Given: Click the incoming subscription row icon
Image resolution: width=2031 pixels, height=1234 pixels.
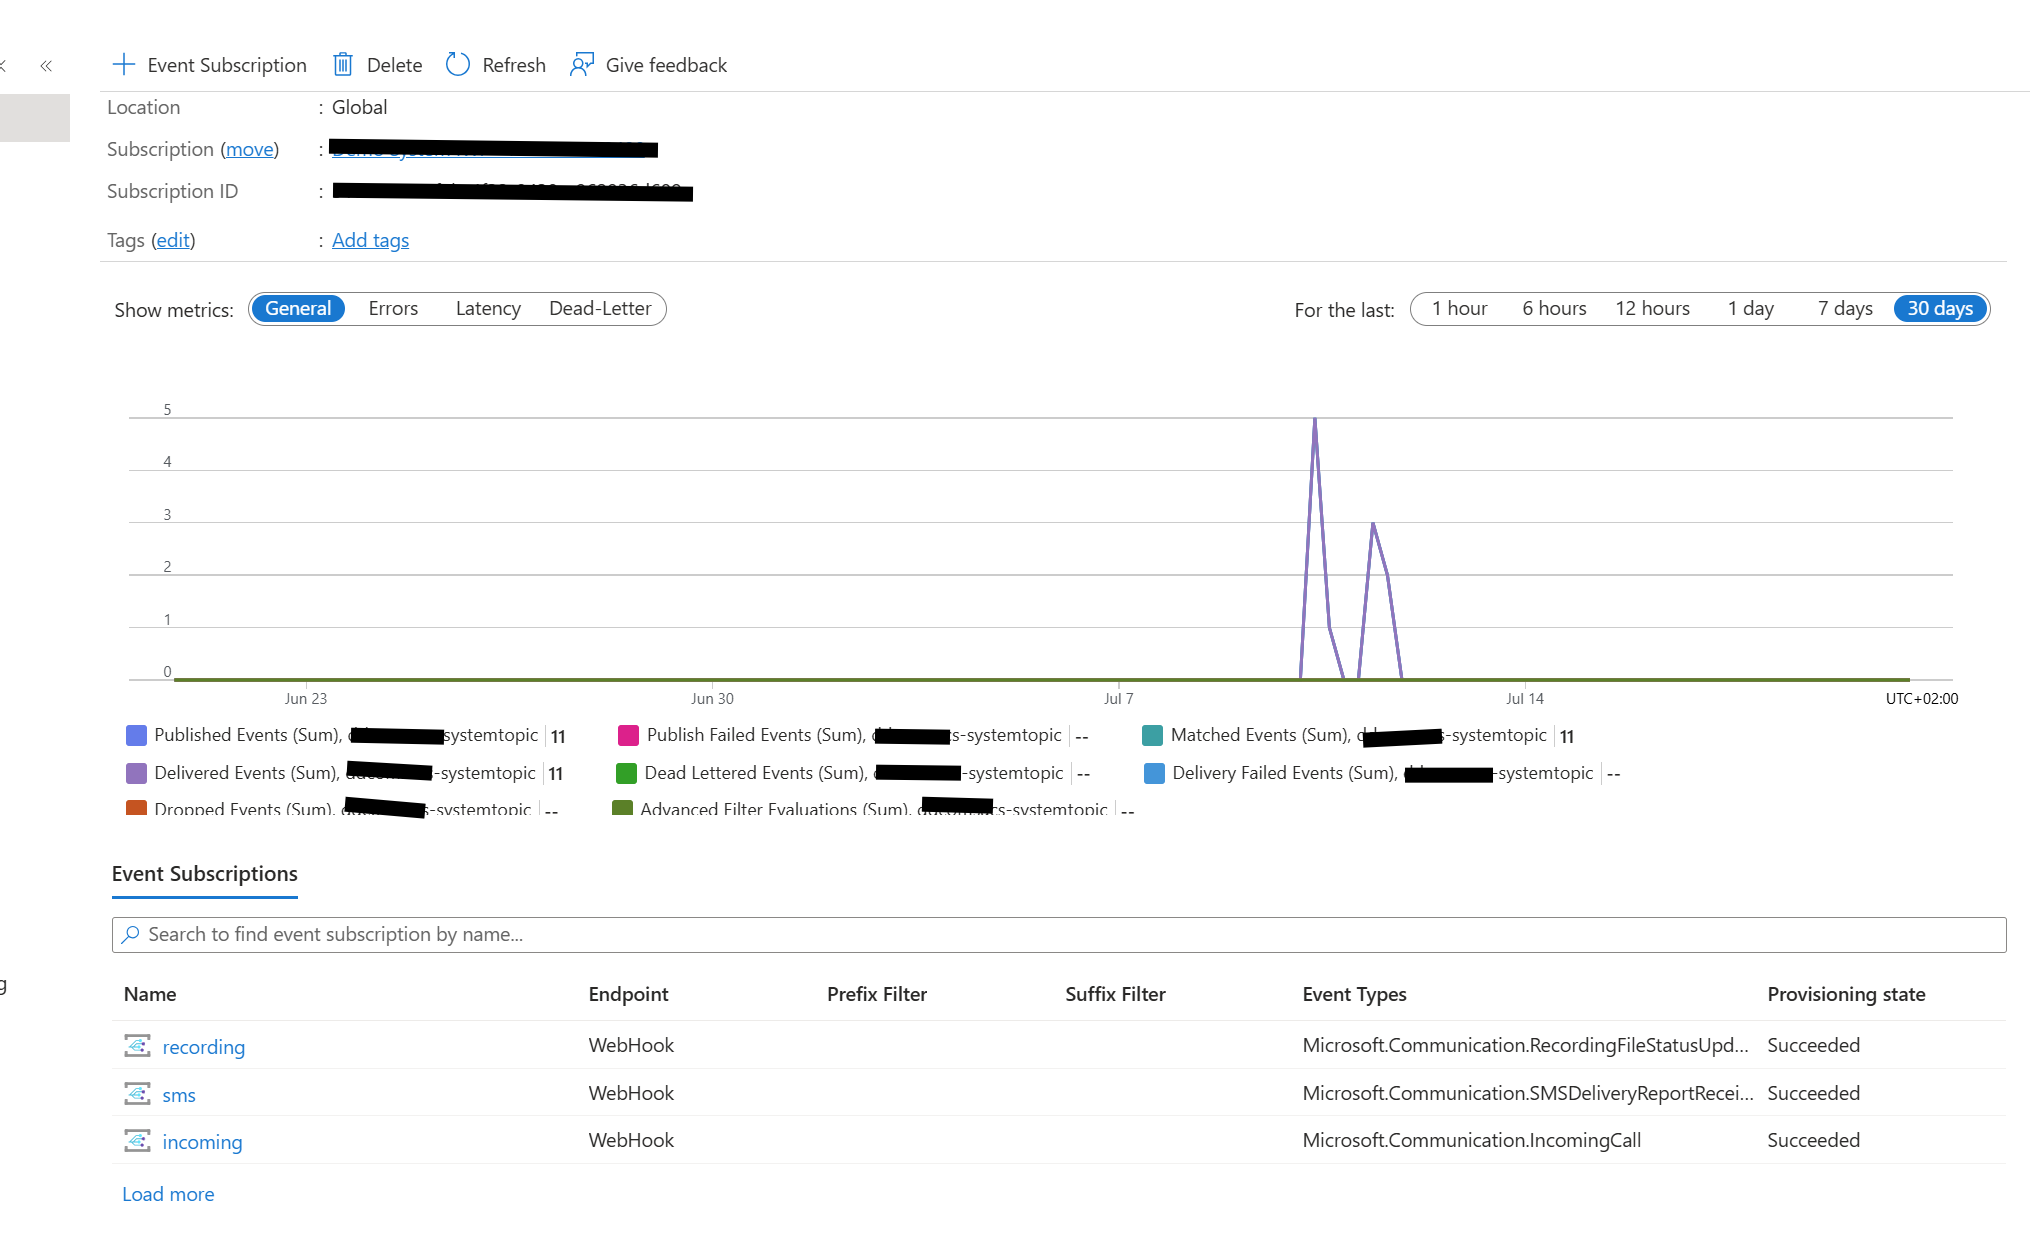Looking at the screenshot, I should pos(137,1141).
